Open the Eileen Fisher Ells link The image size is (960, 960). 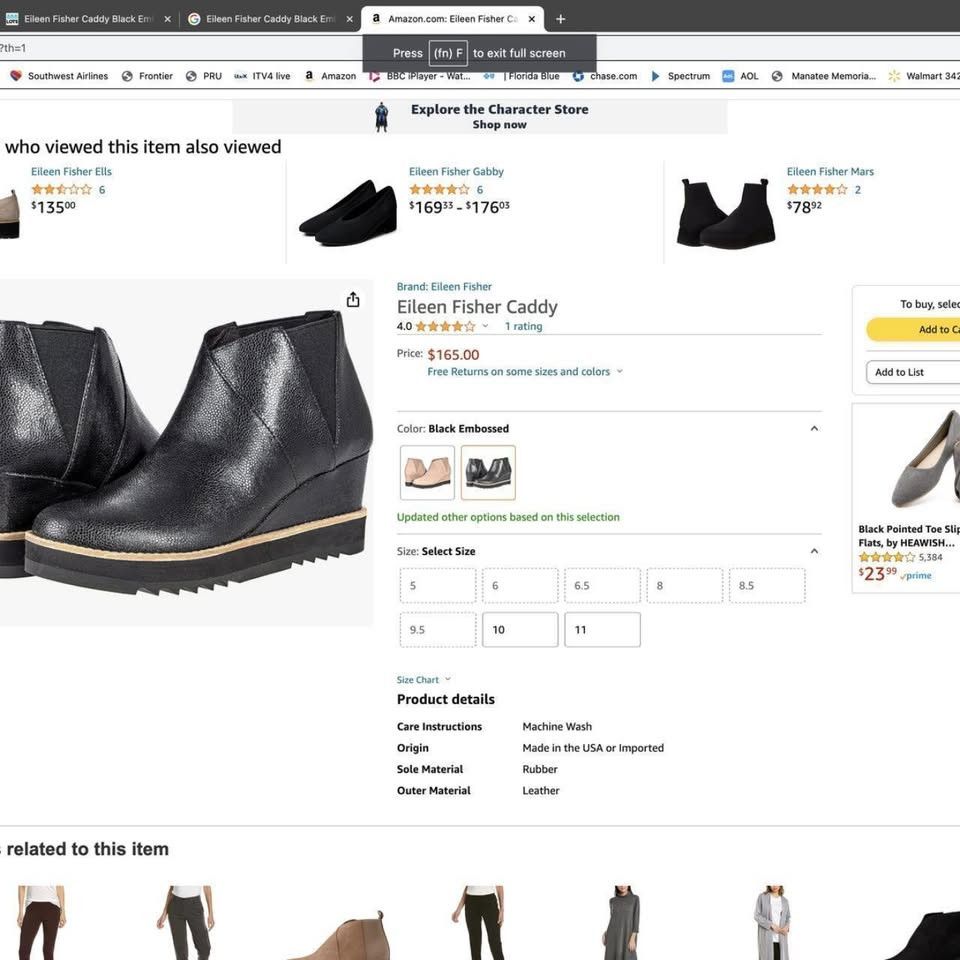(71, 171)
